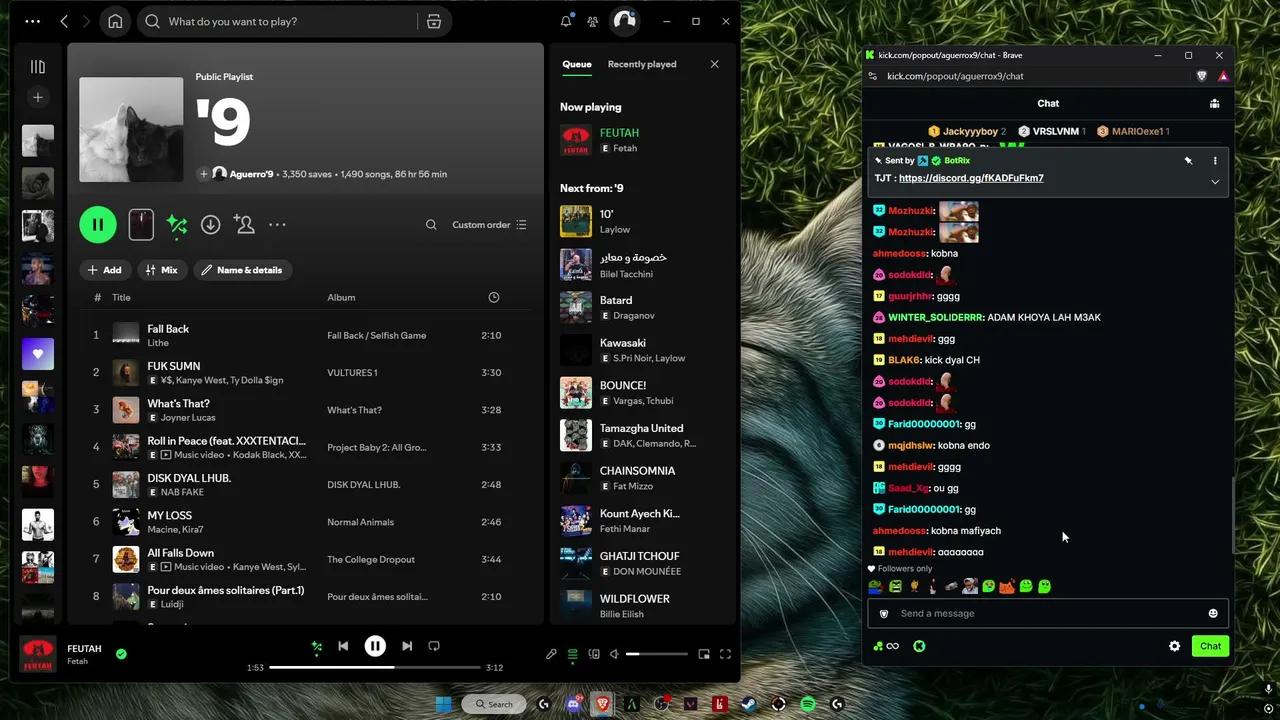This screenshot has width=1280, height=720.
Task: Toggle smart shuffle beside the playlist play button
Action: [177, 225]
